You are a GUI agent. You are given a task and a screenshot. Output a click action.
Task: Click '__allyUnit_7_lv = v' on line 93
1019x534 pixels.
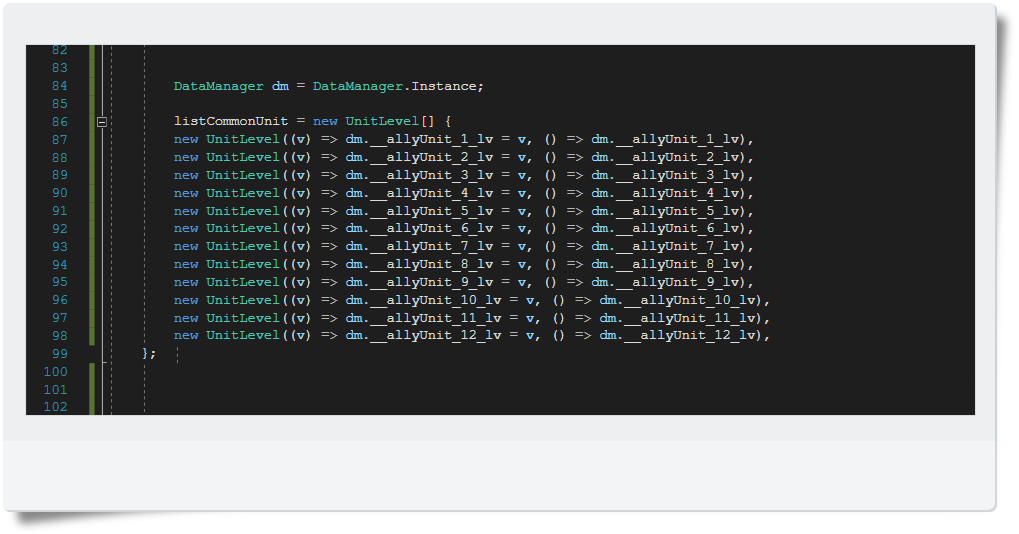[x=448, y=246]
